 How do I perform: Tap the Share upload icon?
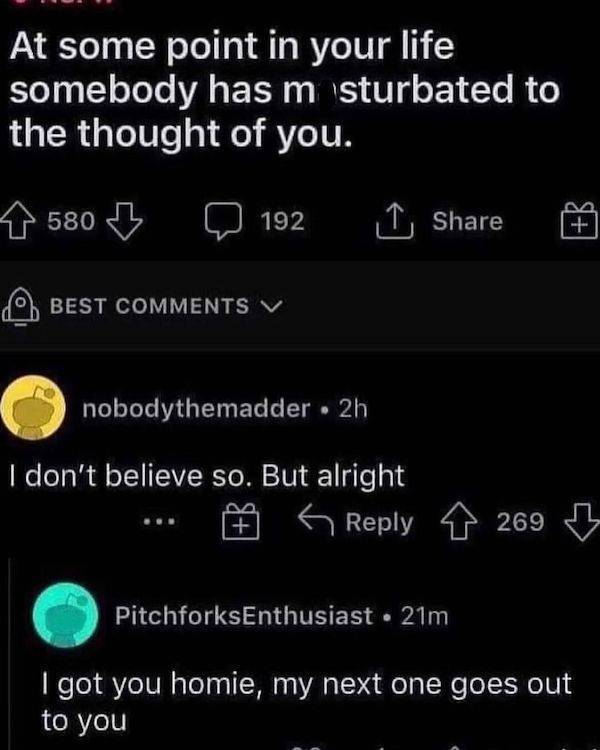click(x=395, y=221)
